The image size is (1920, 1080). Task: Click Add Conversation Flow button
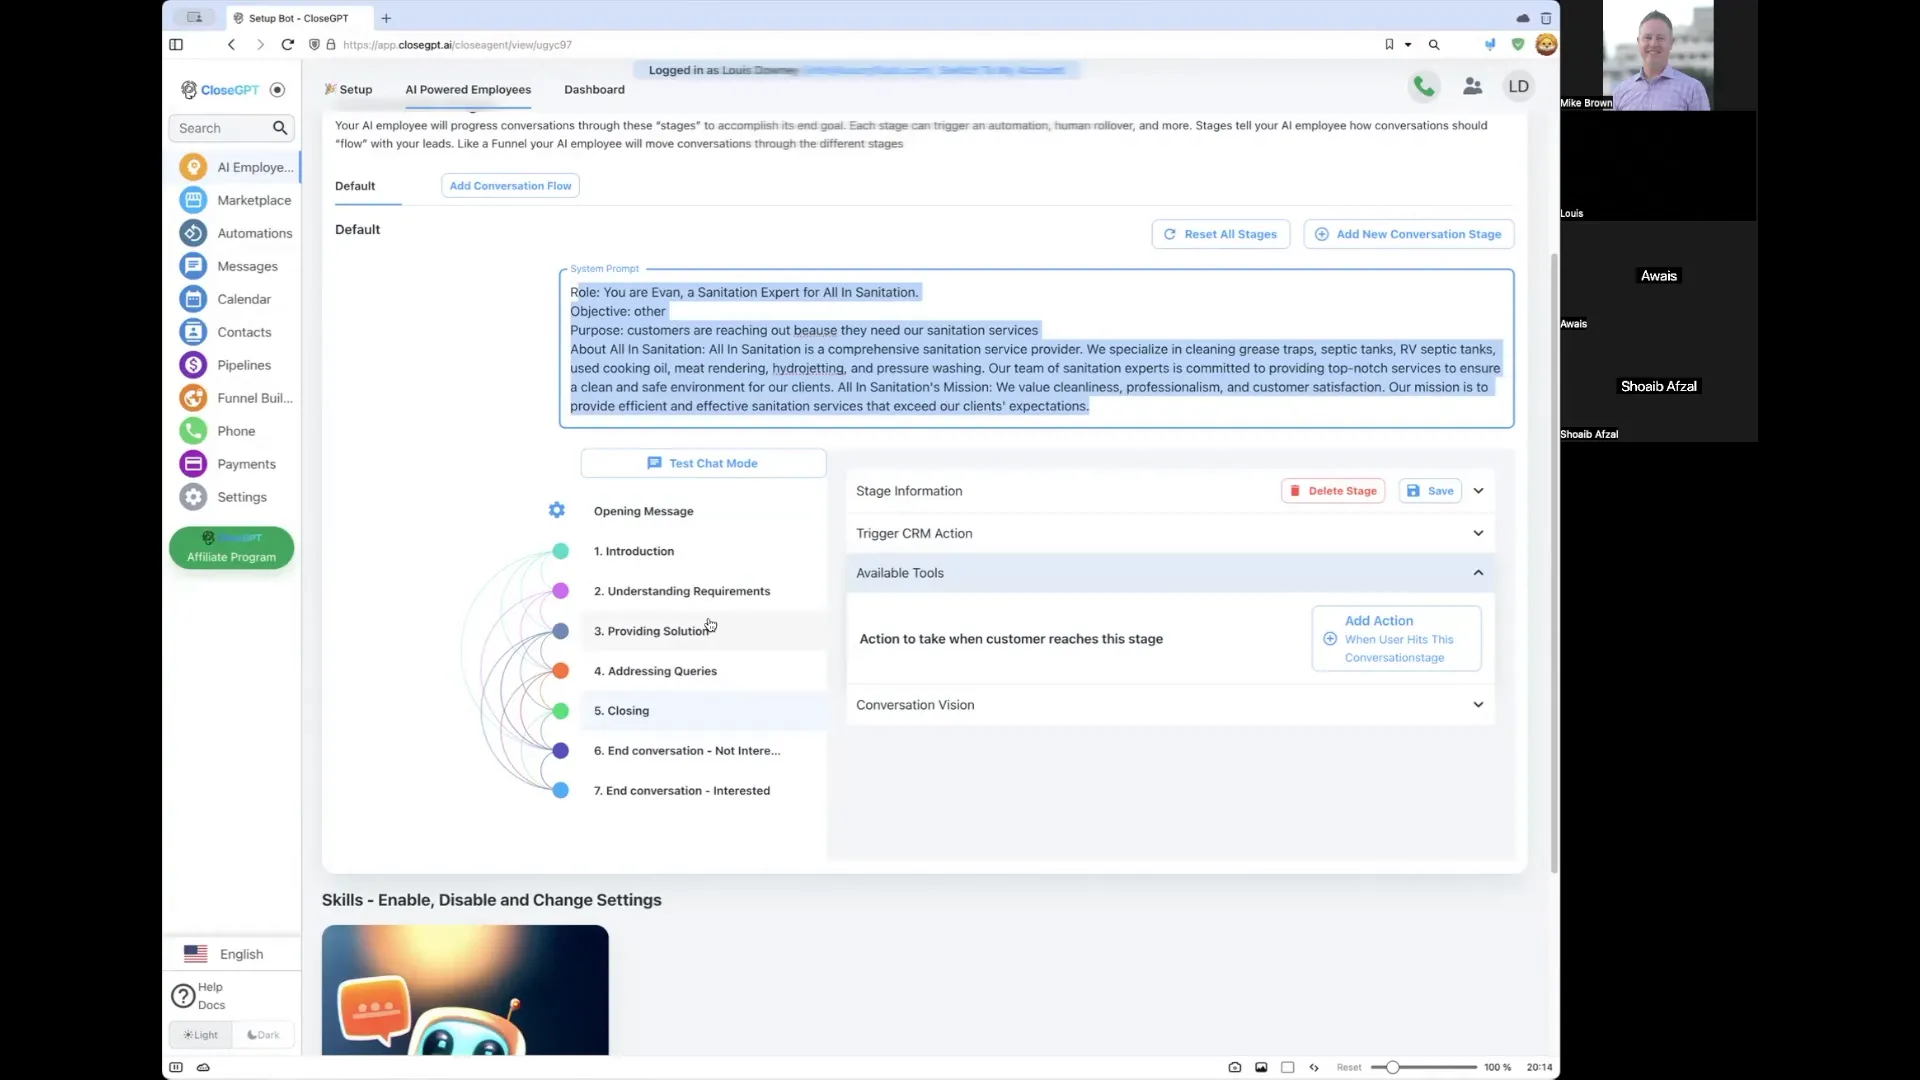click(510, 186)
